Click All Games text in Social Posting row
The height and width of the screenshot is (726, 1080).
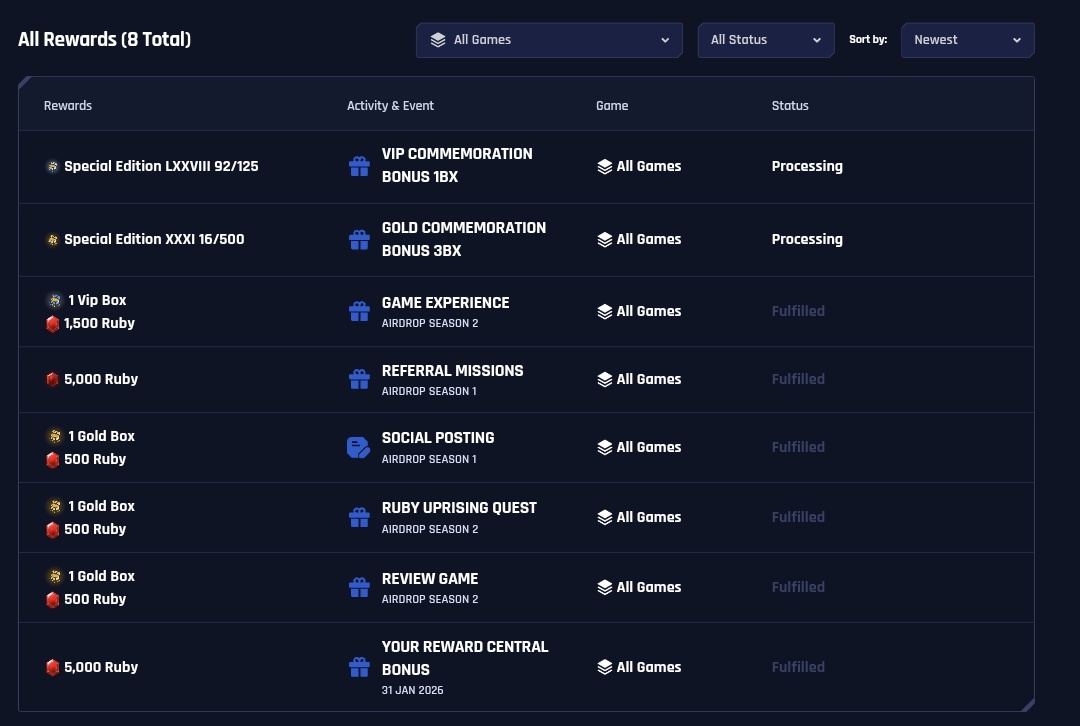tap(649, 447)
